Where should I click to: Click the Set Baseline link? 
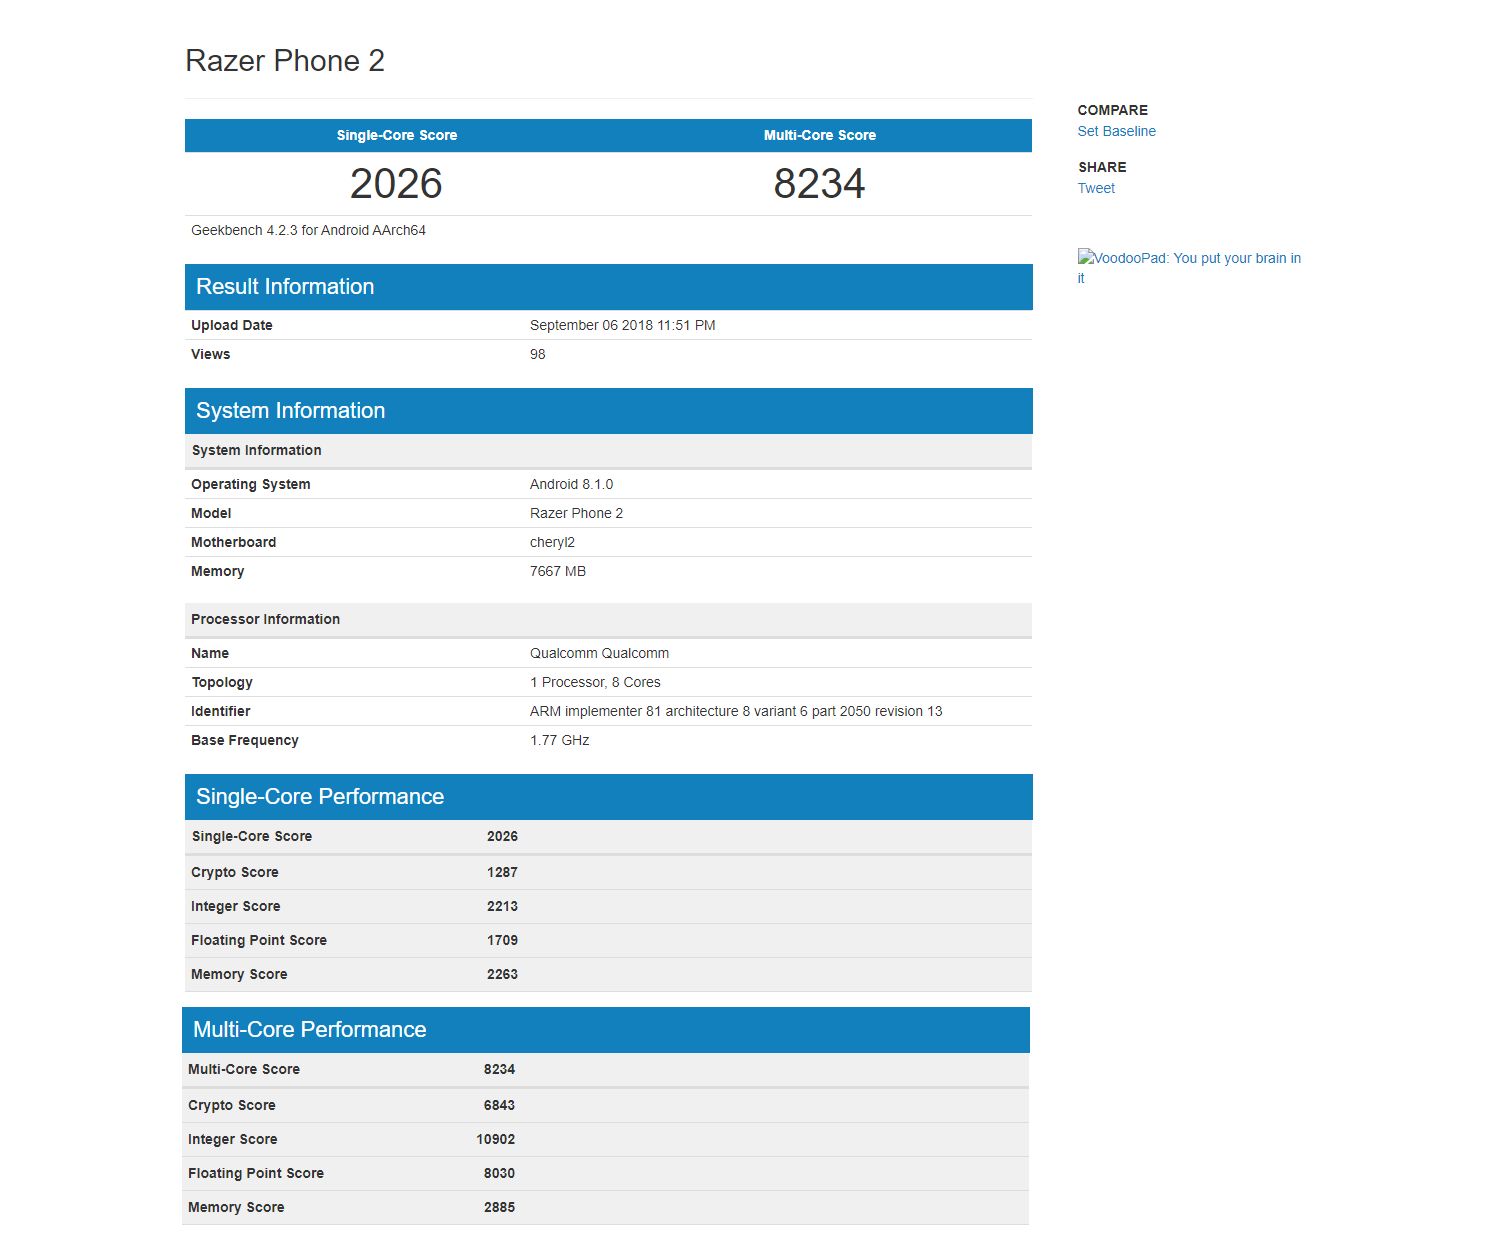click(1116, 131)
